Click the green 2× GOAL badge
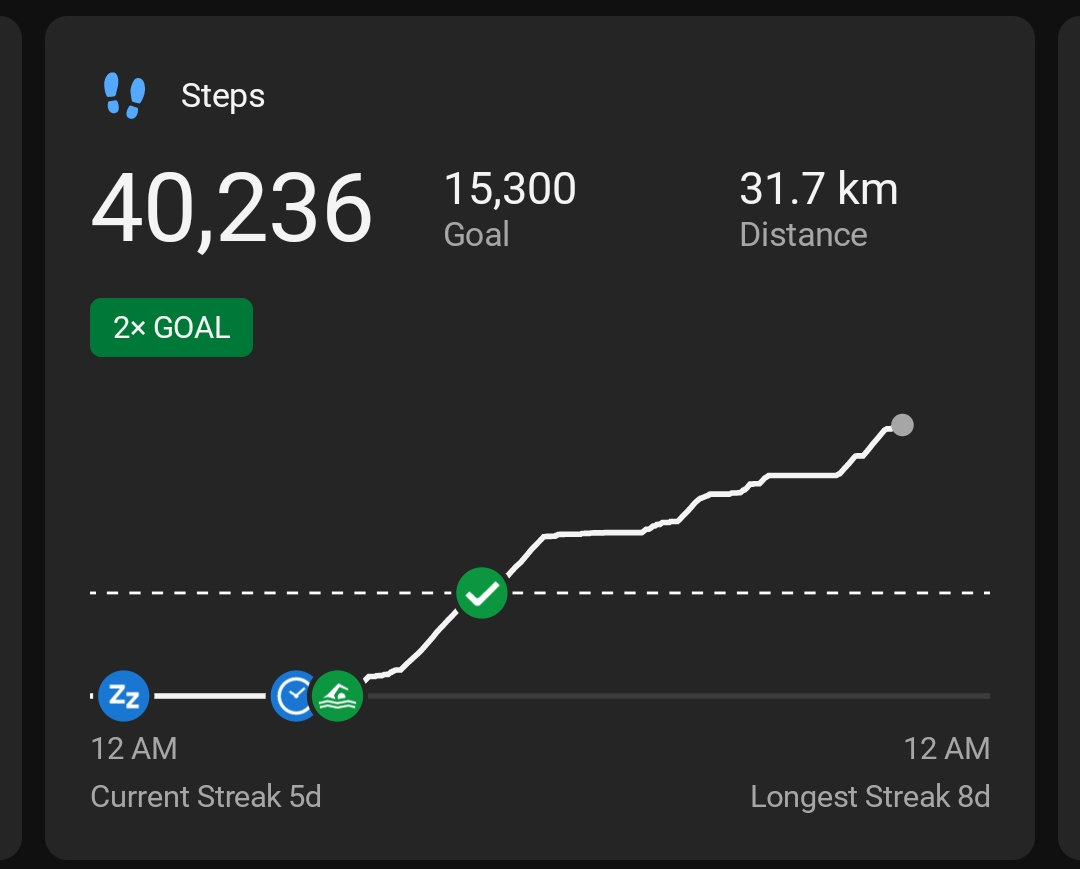 pyautogui.click(x=171, y=328)
